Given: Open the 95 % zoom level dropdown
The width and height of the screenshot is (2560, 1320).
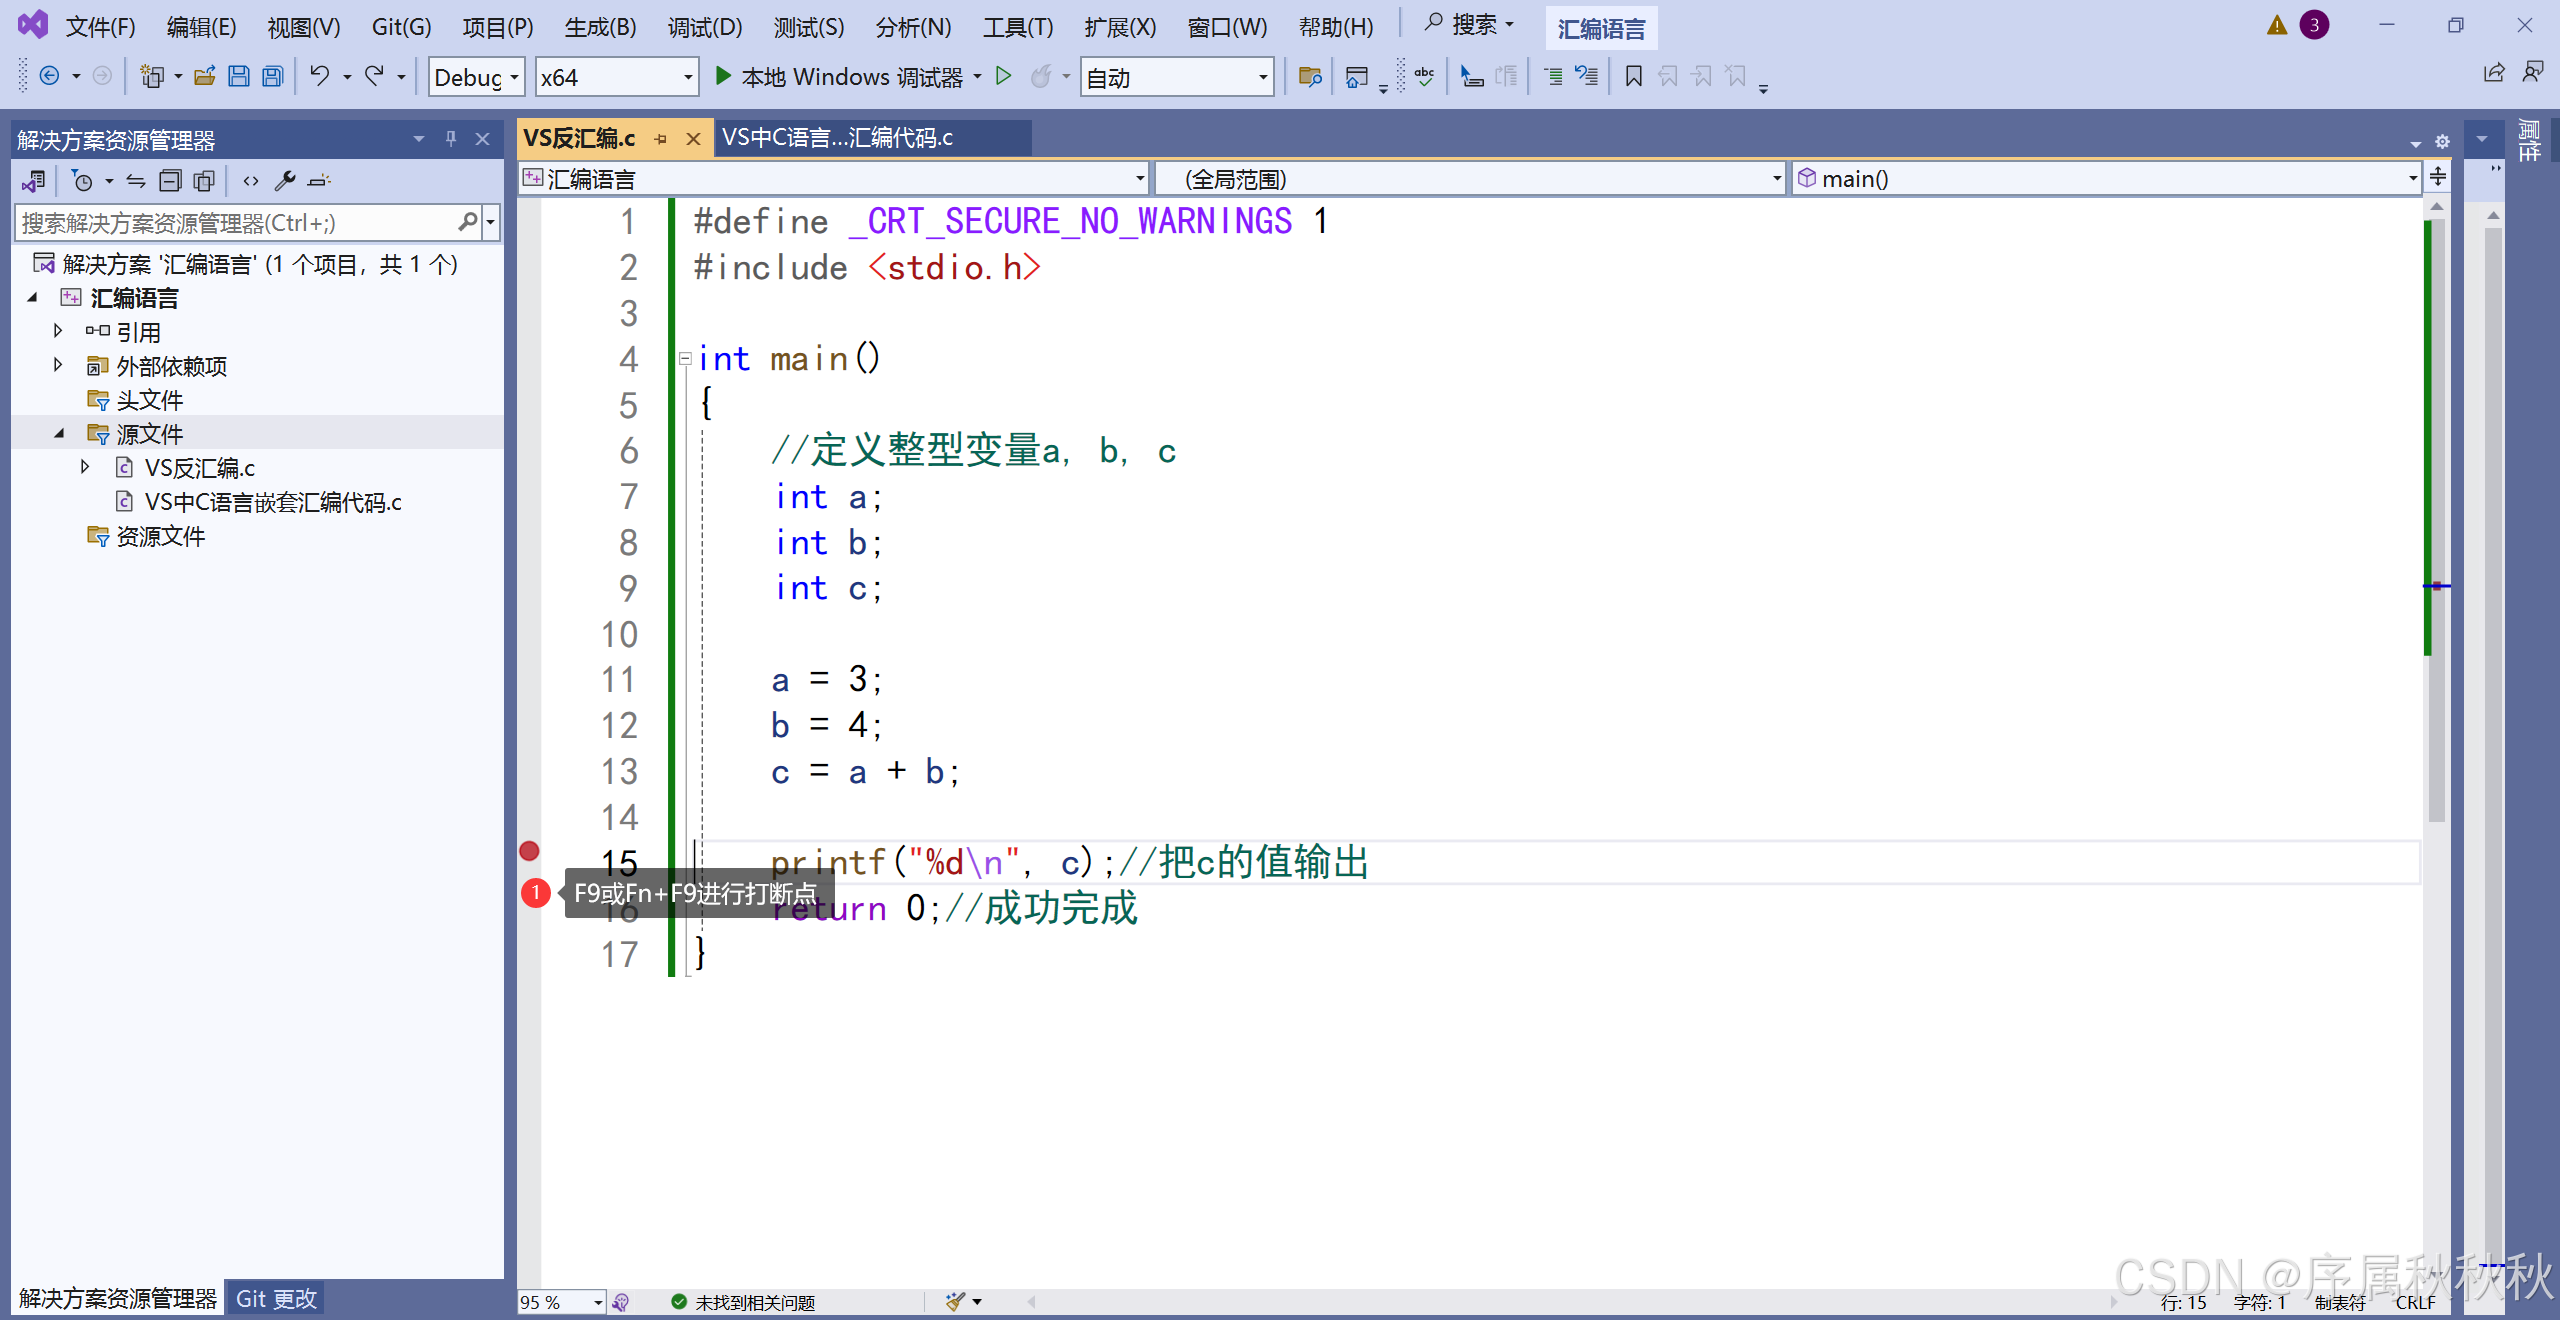Looking at the screenshot, I should 561,1302.
